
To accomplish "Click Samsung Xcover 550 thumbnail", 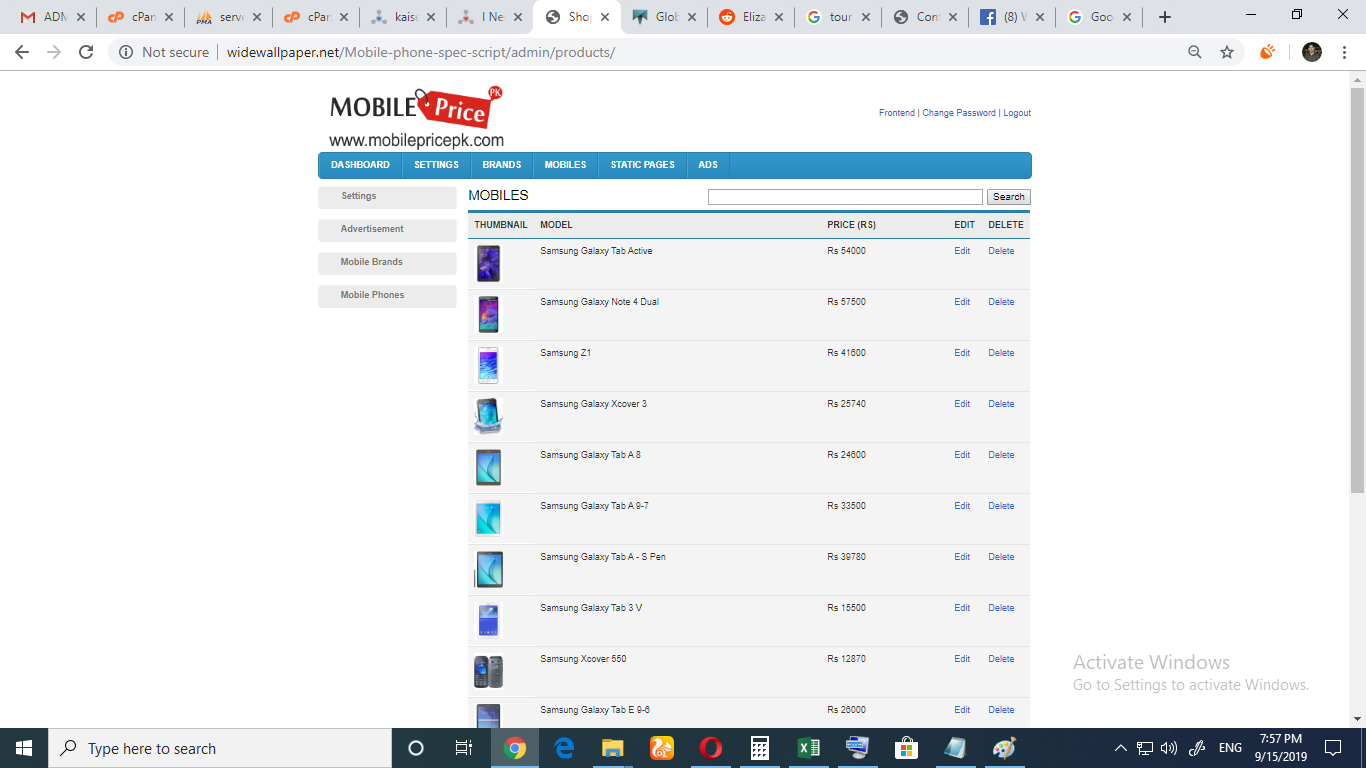I will [x=488, y=672].
